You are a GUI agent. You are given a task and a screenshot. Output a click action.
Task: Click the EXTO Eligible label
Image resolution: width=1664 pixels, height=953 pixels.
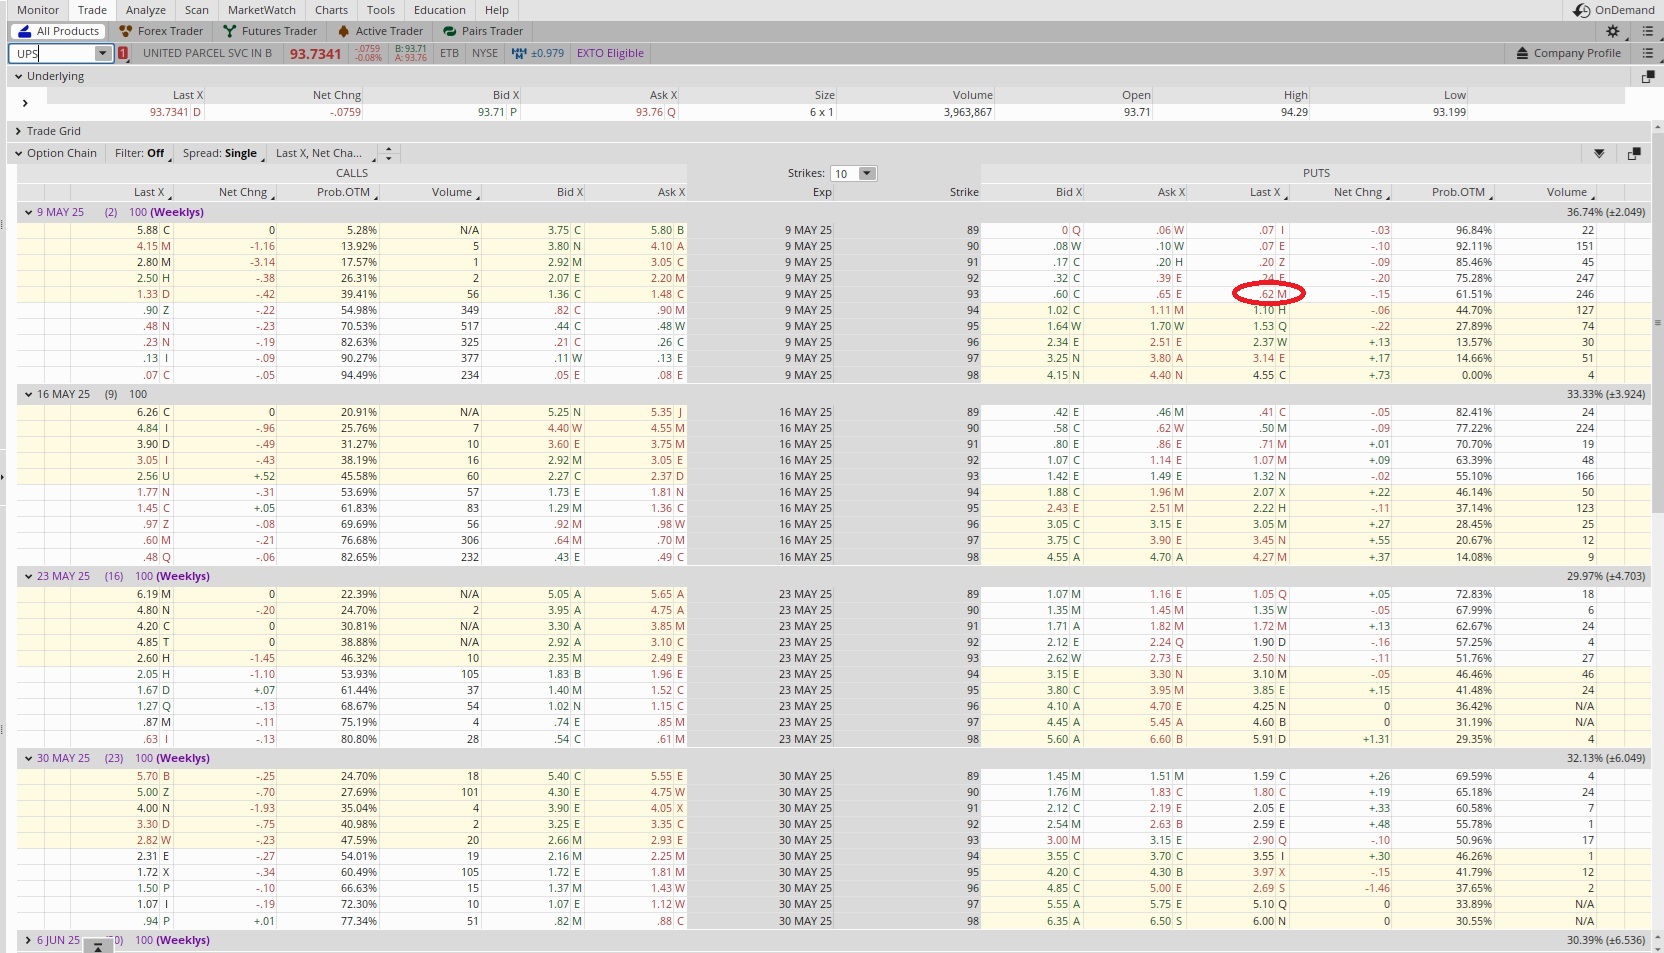click(610, 53)
